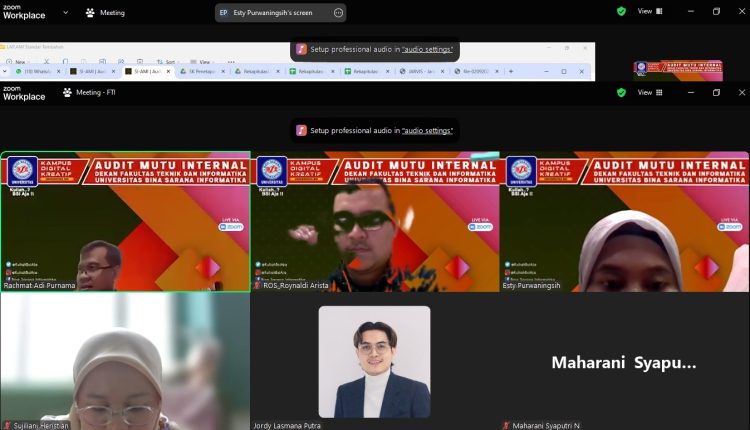The image size is (750, 430).
Task: Click the Meeting - FTI icon in lower Zoom window
Action: 67,92
